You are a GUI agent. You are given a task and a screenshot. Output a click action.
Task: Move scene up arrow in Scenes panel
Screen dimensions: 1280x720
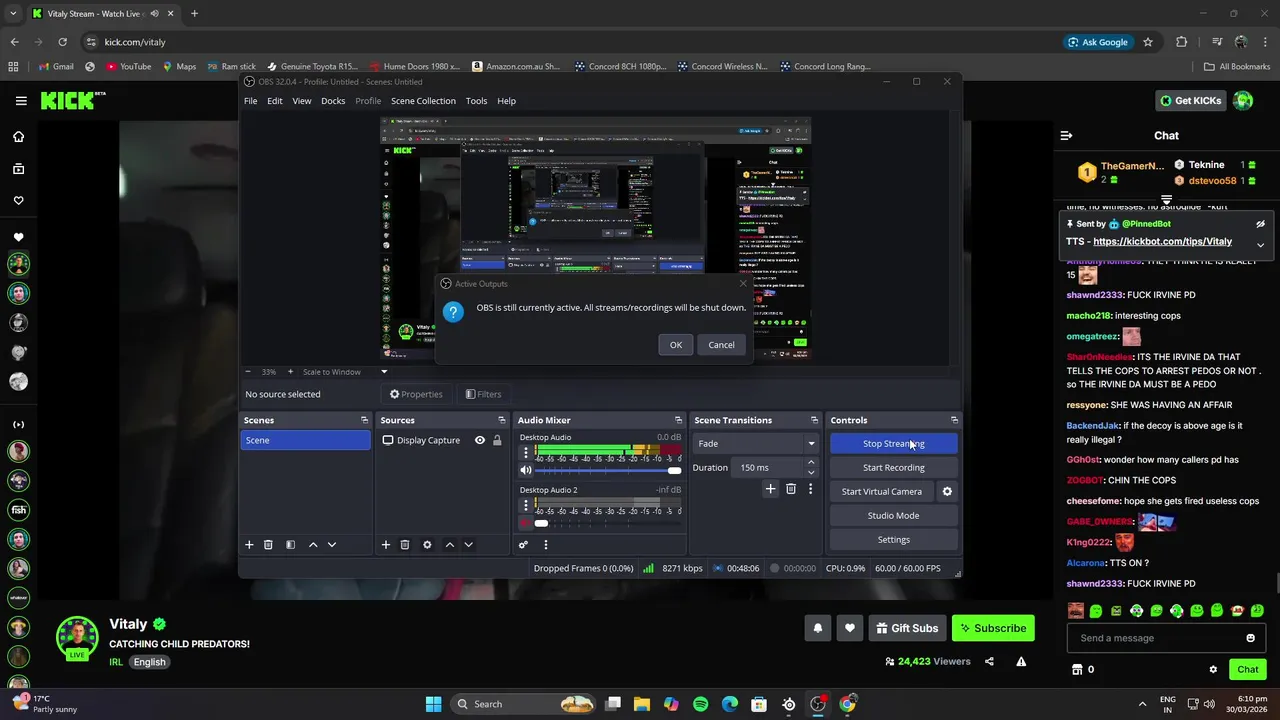click(313, 545)
